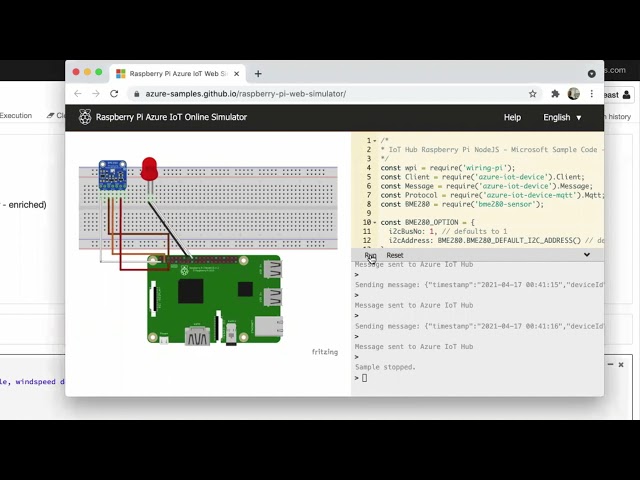This screenshot has width=640, height=480.
Task: Click the fritzing label under diagram
Action: click(325, 352)
